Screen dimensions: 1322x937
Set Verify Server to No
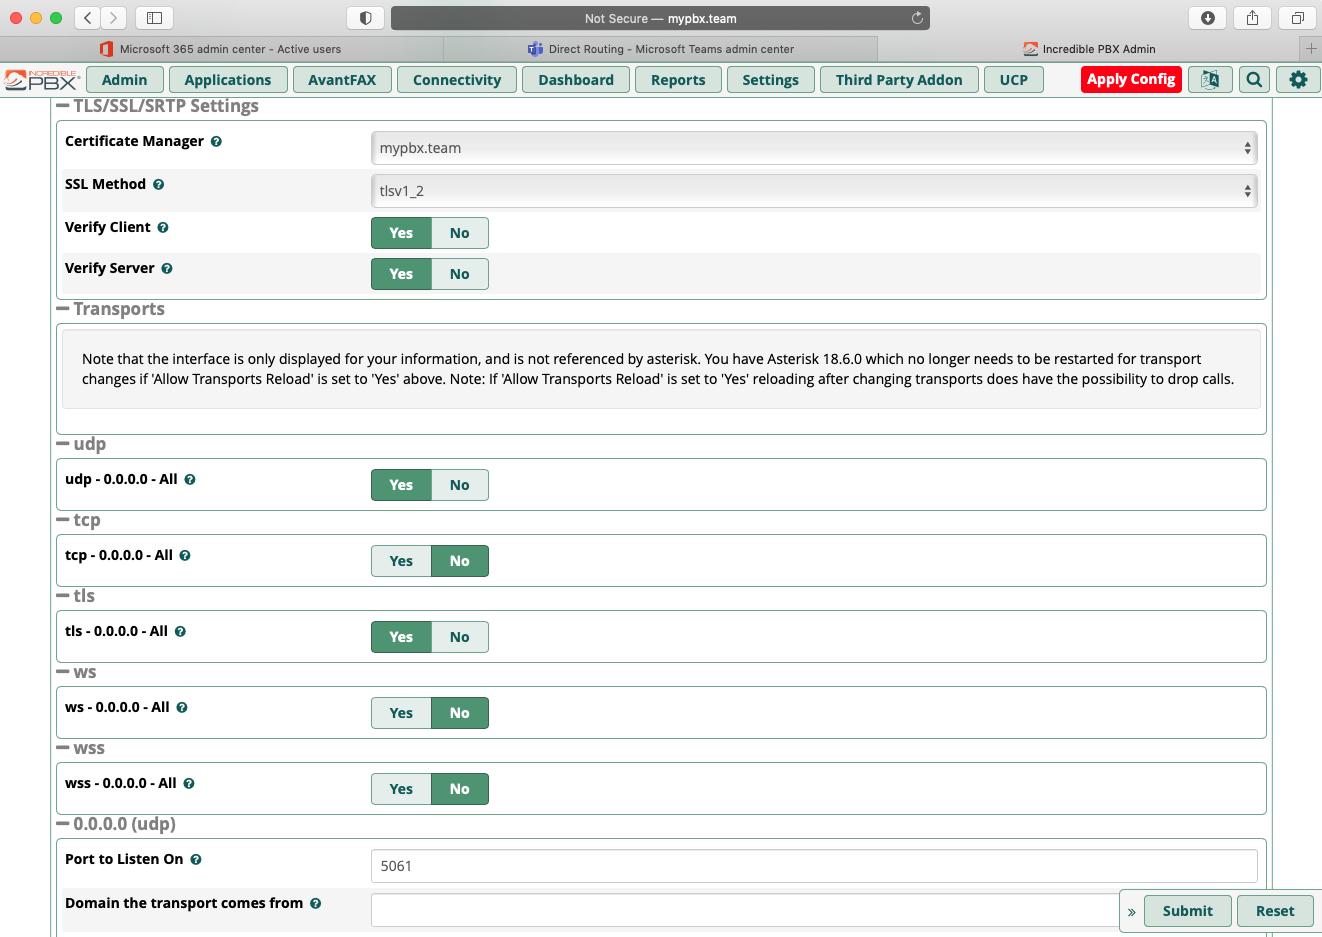[459, 273]
